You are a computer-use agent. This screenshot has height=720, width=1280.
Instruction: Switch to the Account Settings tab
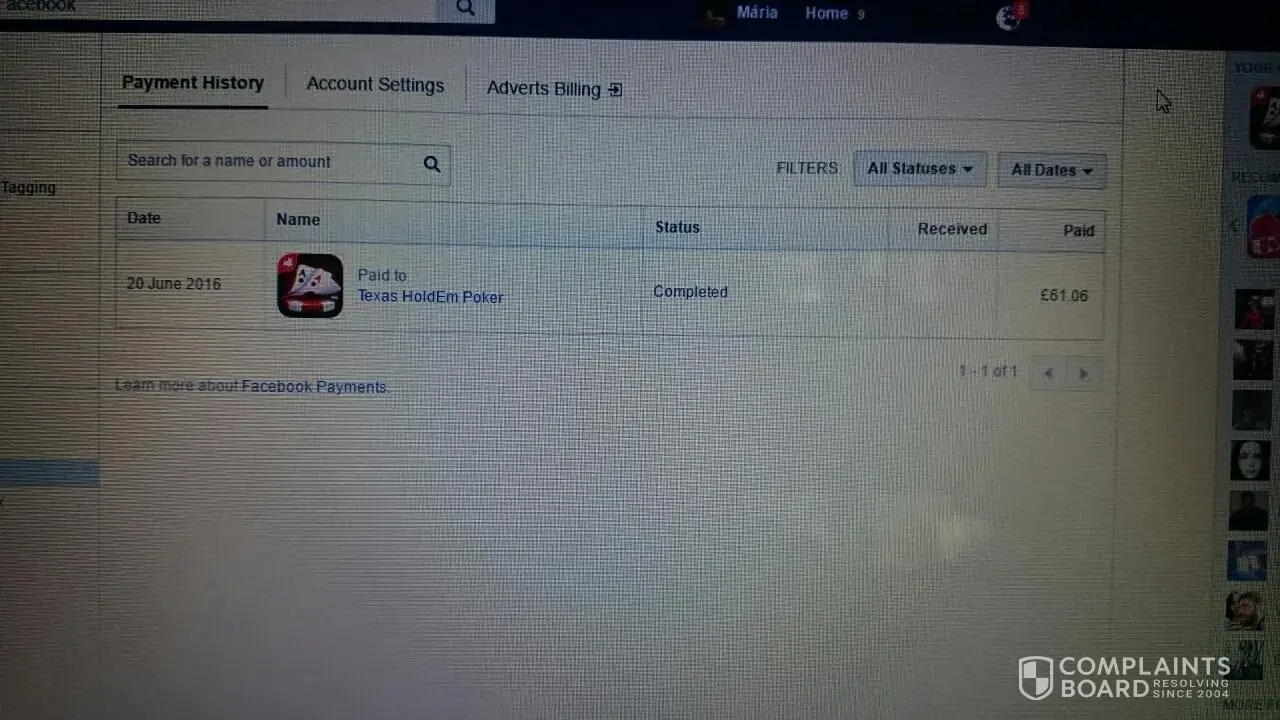click(375, 85)
